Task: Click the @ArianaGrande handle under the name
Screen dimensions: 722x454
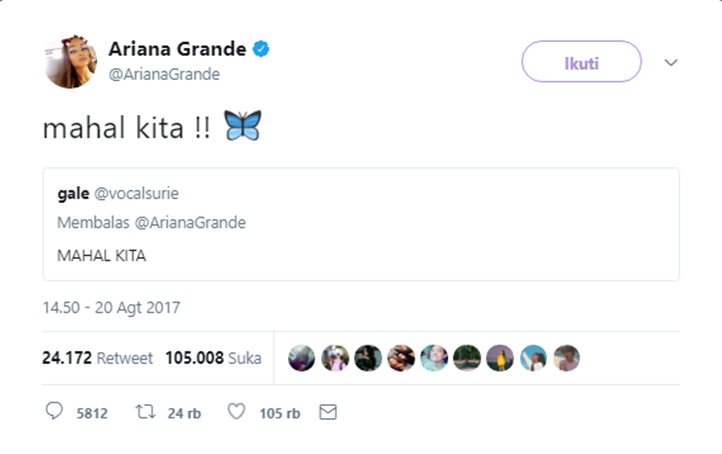Action: click(x=163, y=74)
